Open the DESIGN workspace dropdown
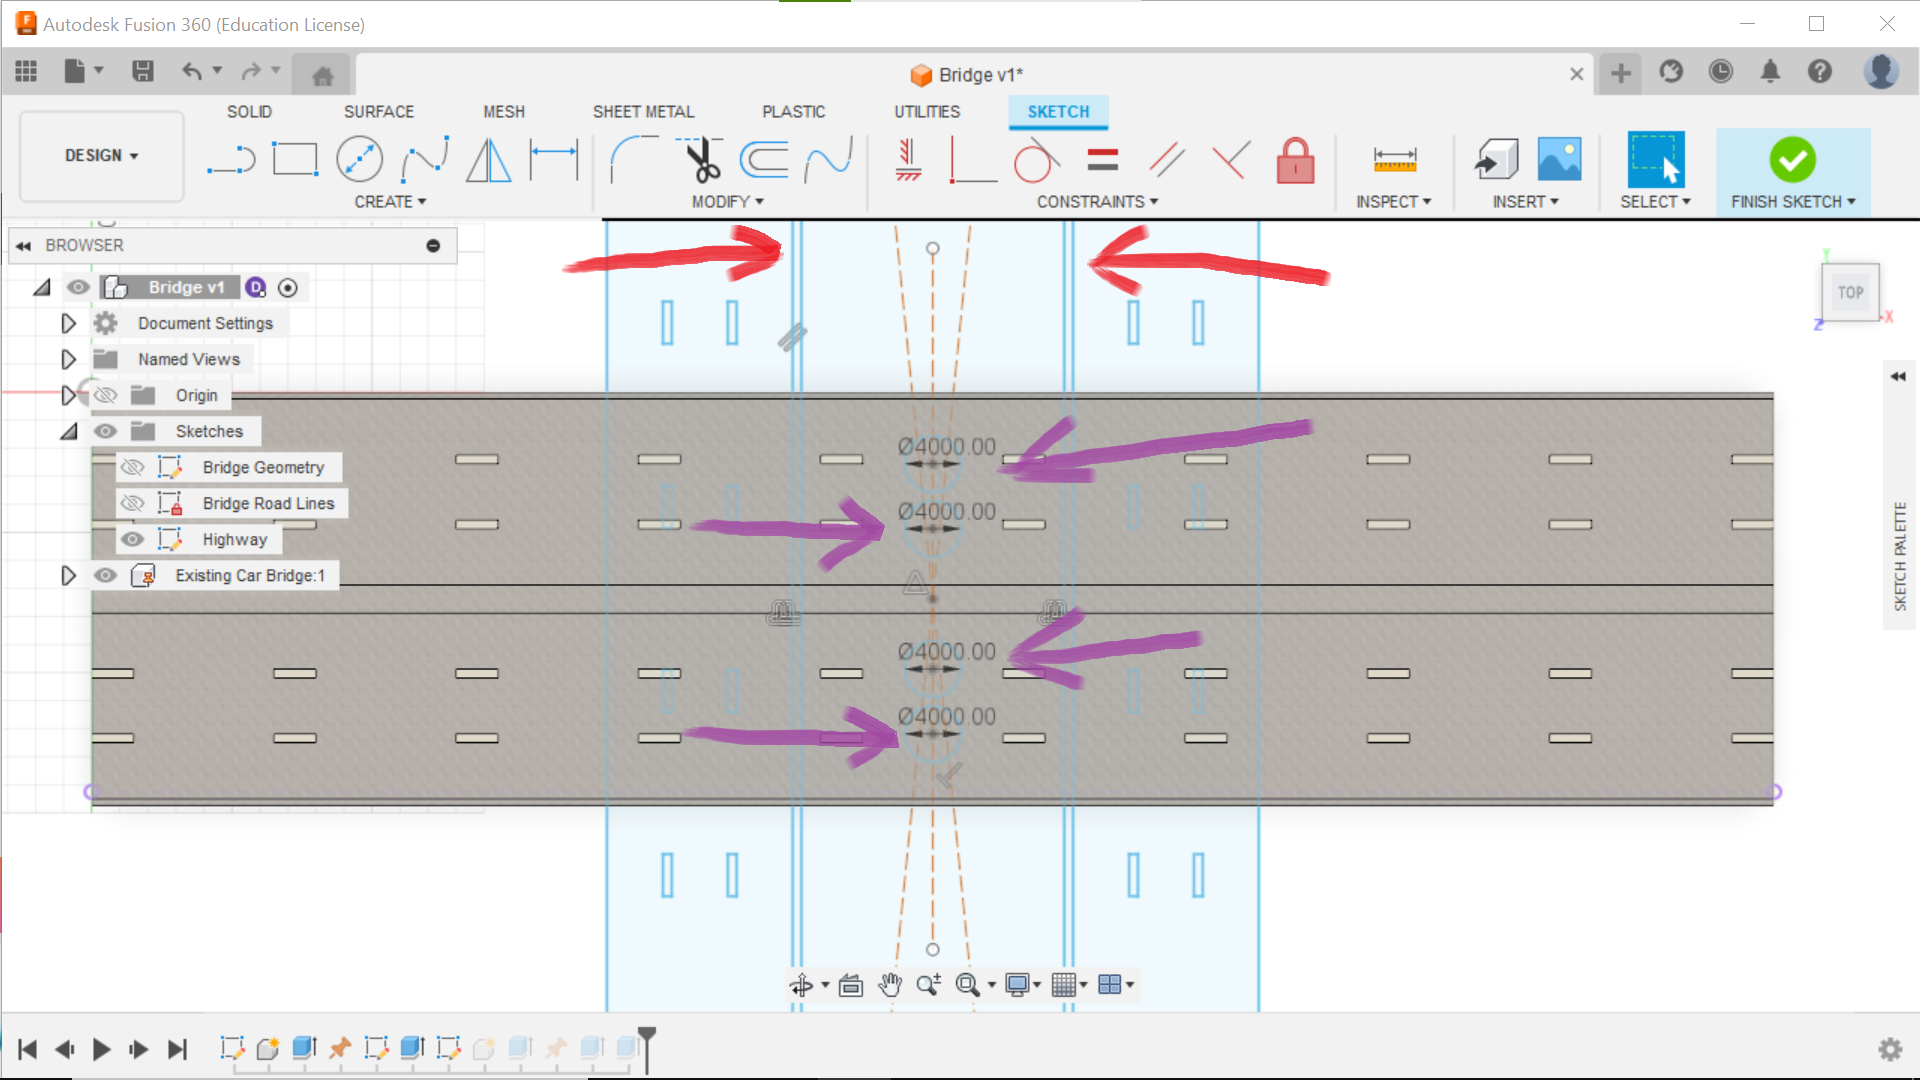The height and width of the screenshot is (1080, 1920). click(101, 156)
